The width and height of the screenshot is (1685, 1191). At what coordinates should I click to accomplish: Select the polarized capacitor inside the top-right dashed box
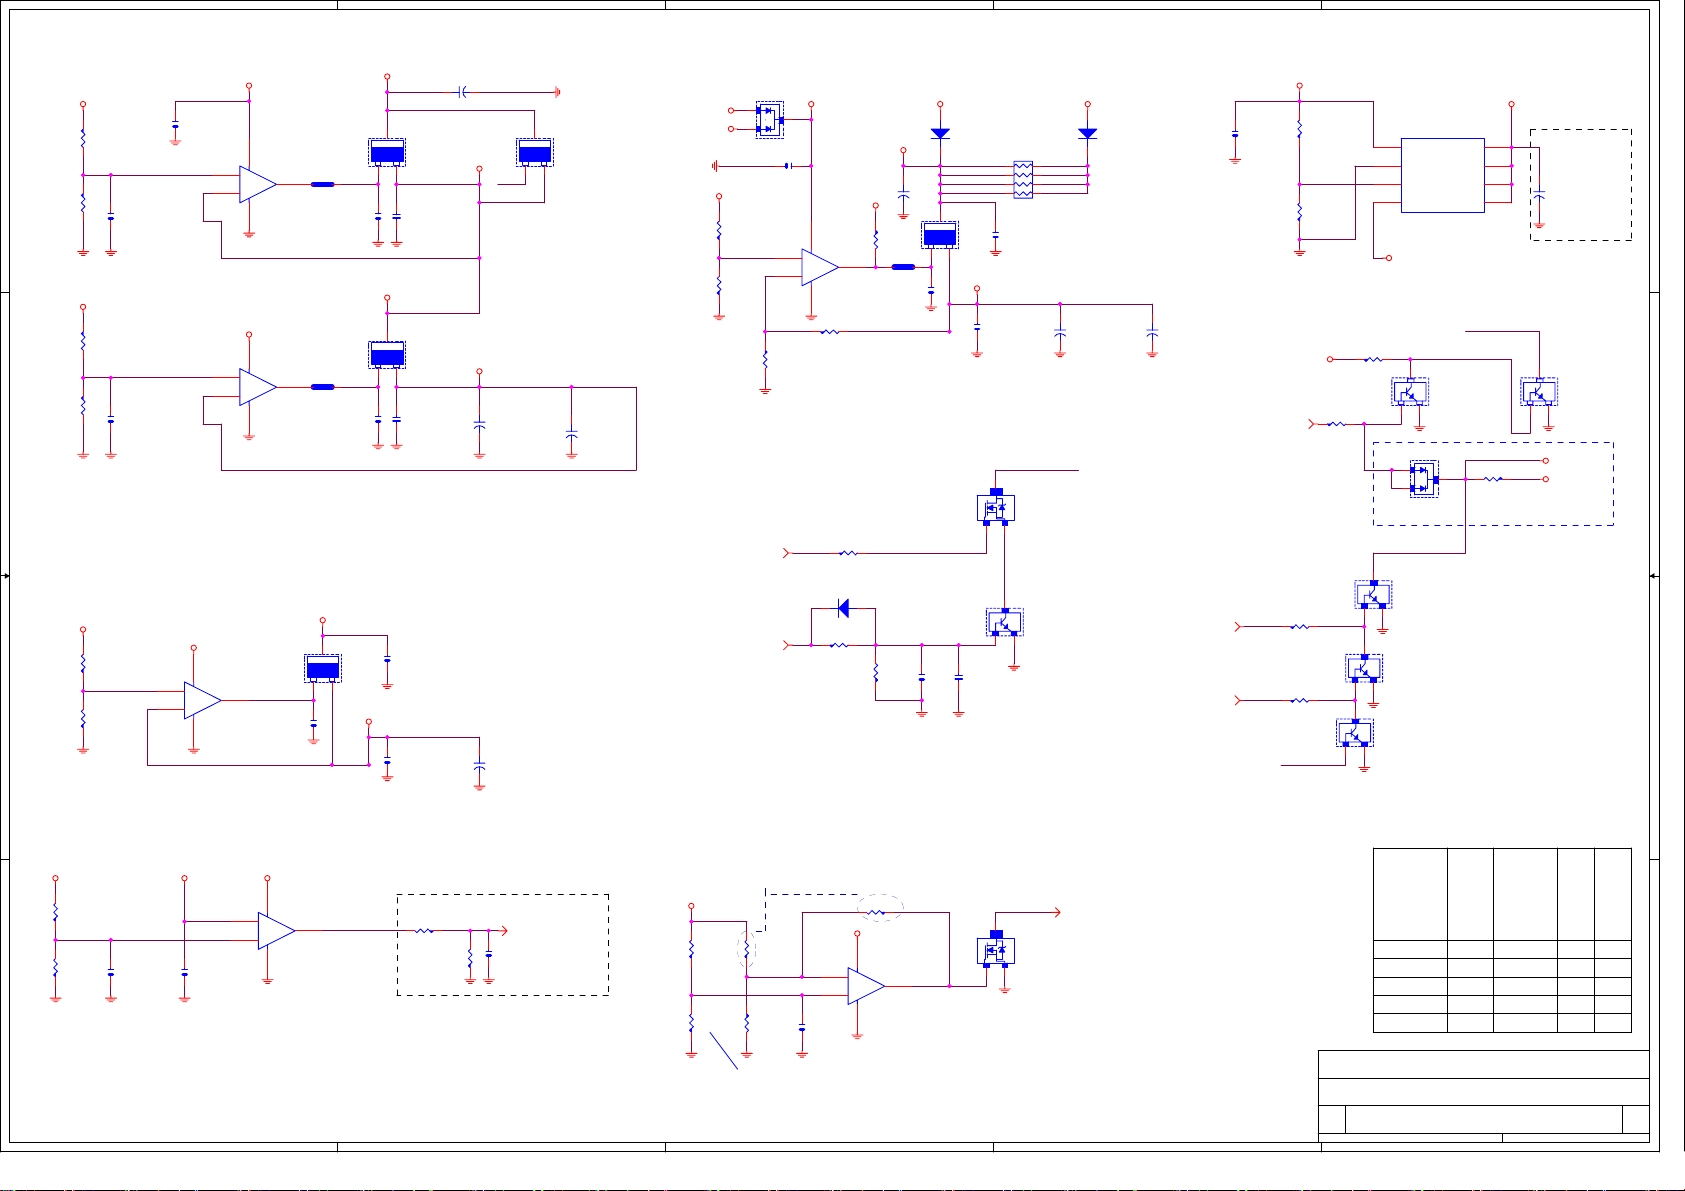coord(1539,193)
